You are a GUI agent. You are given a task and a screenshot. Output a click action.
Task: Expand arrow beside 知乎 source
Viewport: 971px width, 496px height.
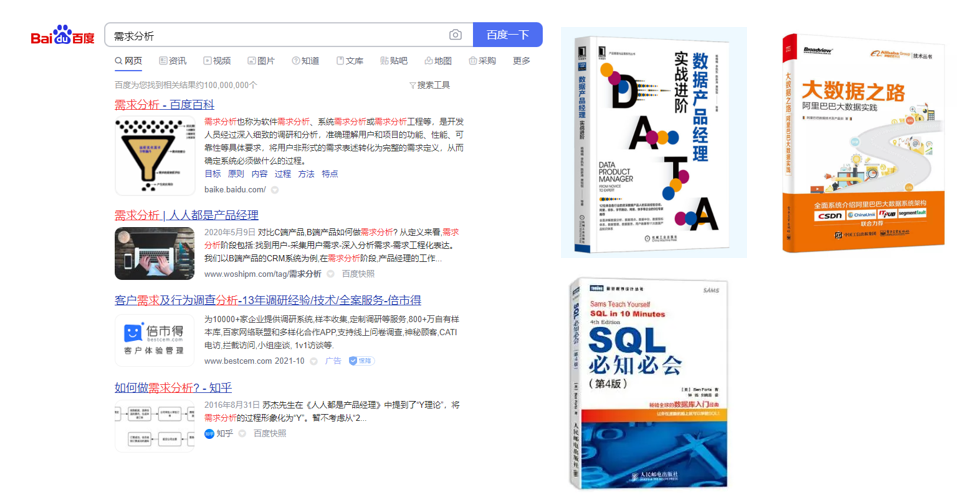point(242,434)
